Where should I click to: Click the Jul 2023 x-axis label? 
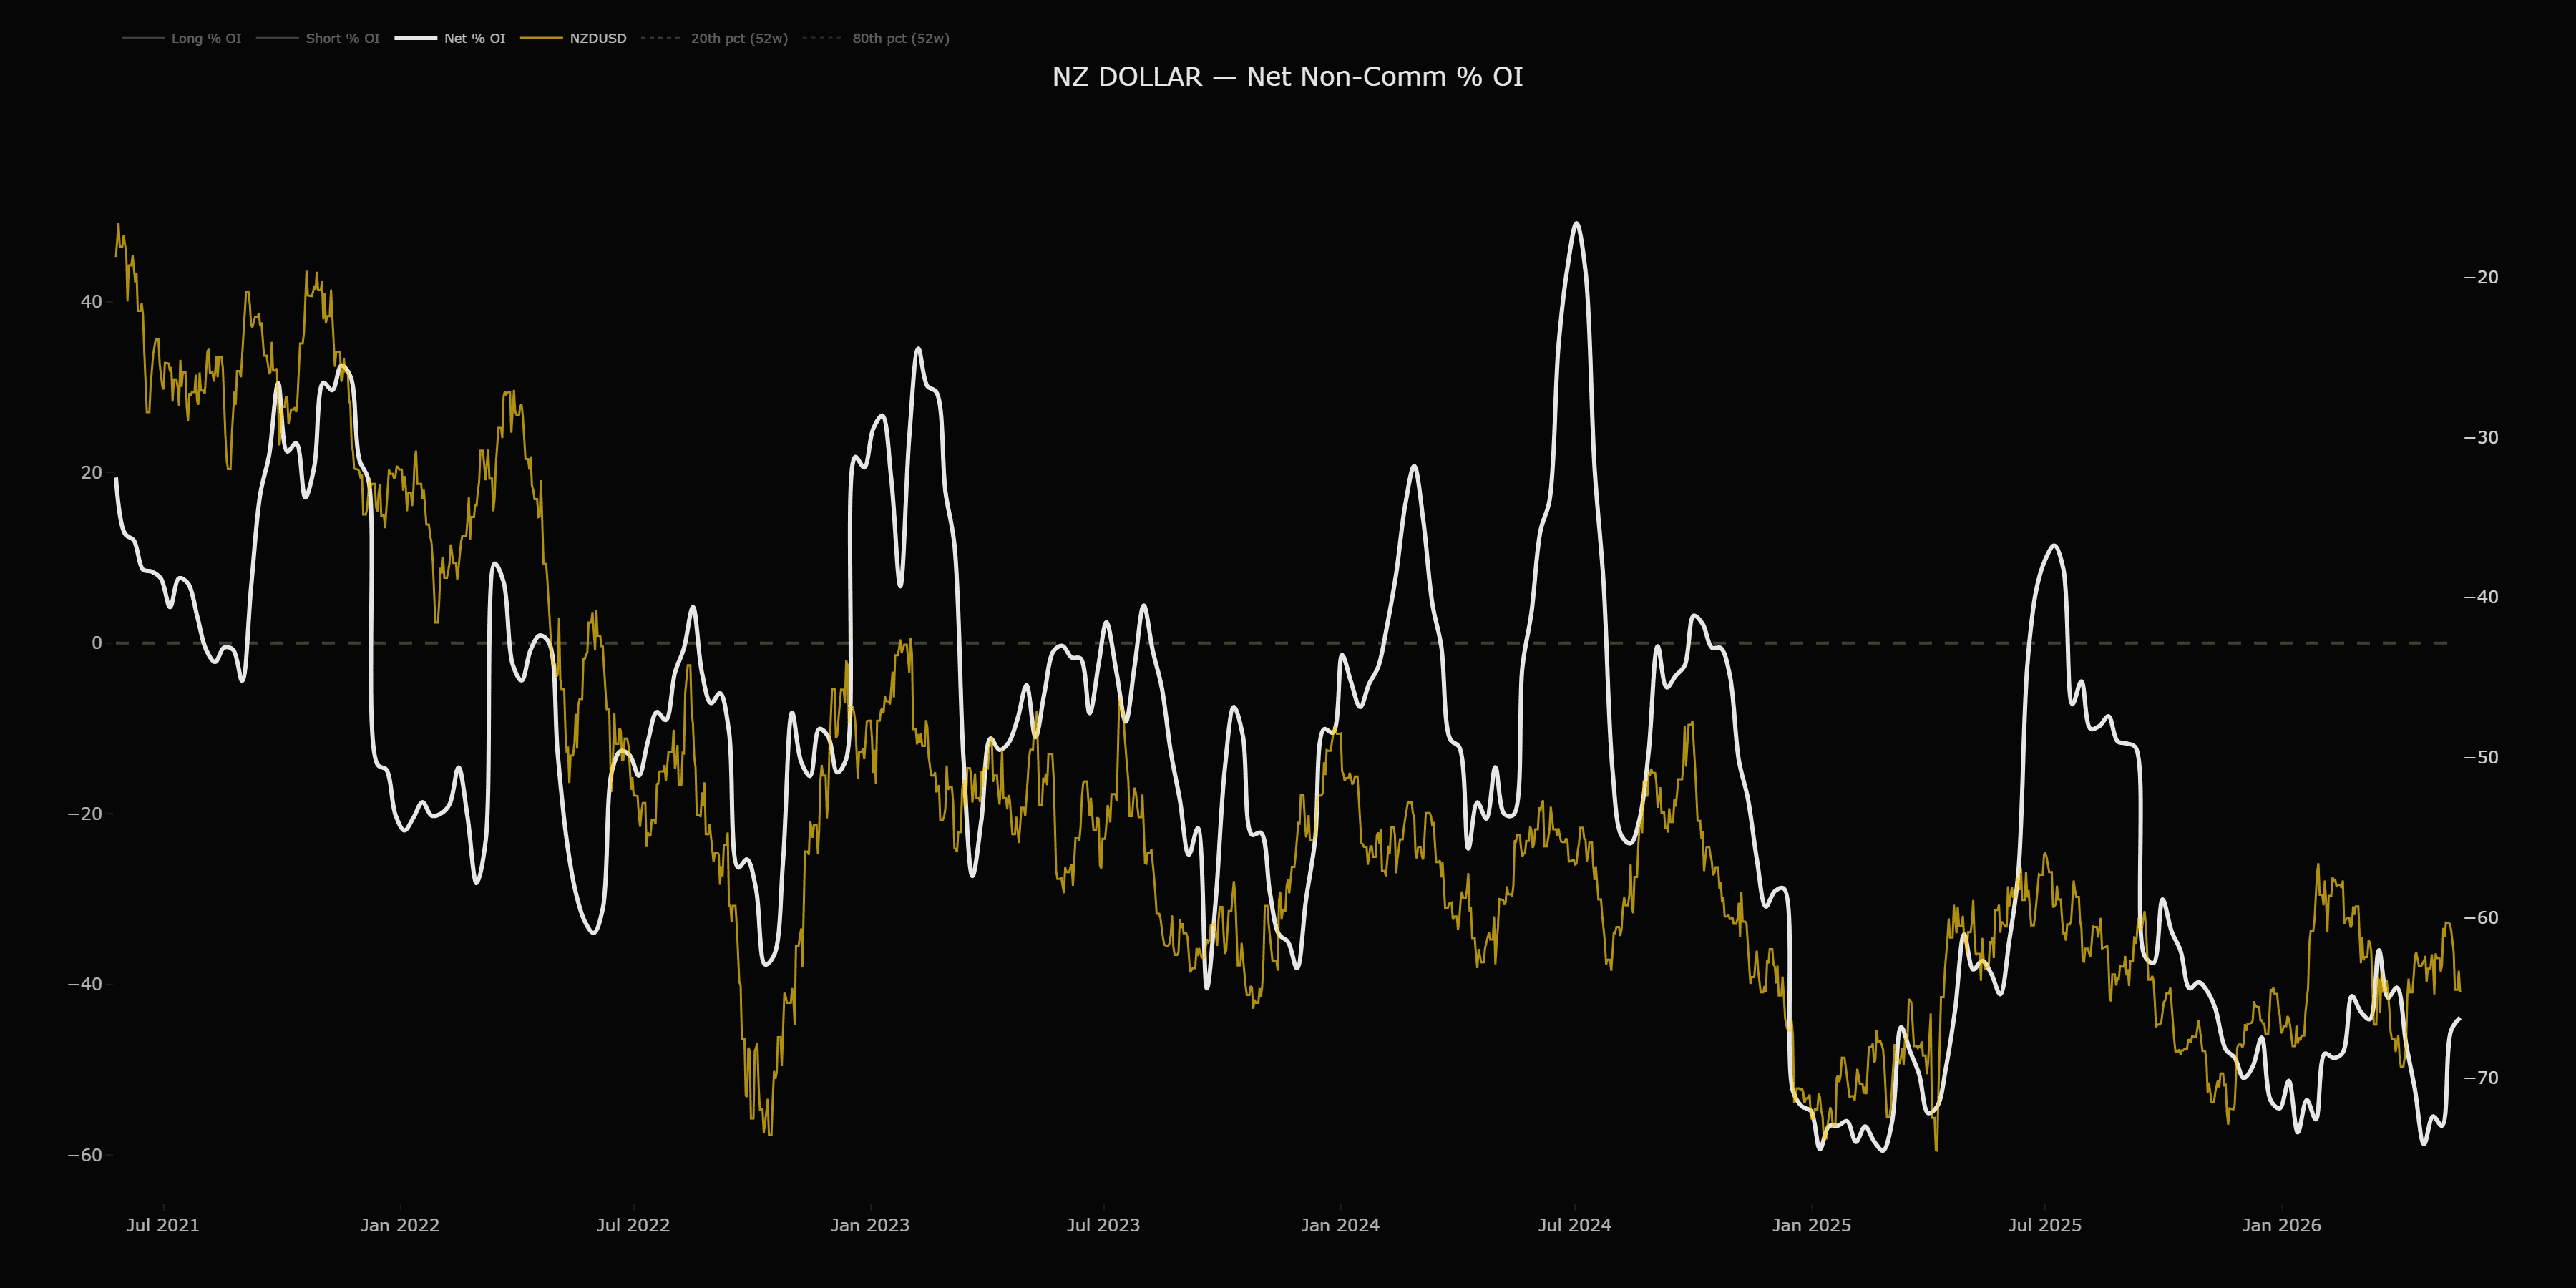[x=1103, y=1225]
